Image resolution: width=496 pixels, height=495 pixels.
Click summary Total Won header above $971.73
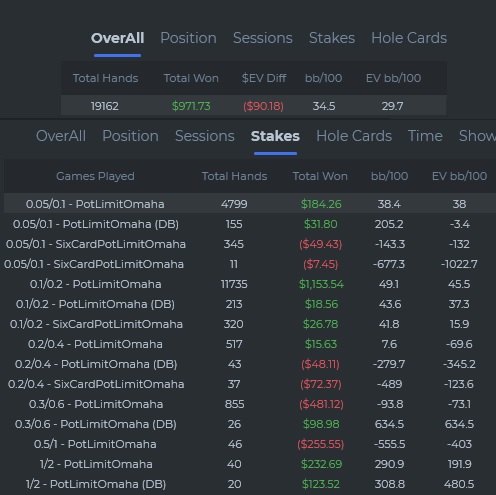pyautogui.click(x=191, y=78)
